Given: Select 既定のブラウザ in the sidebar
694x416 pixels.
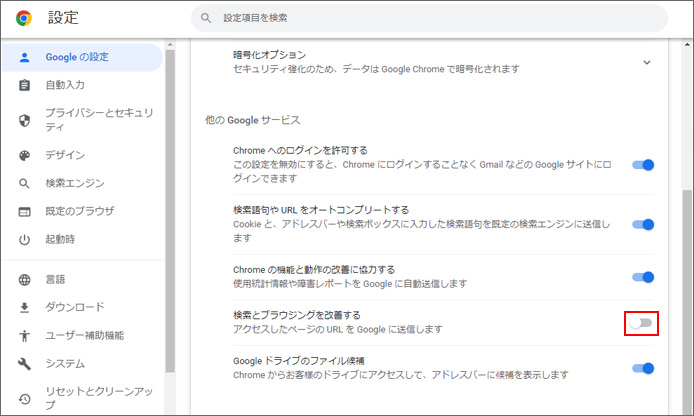Looking at the screenshot, I should click(82, 212).
